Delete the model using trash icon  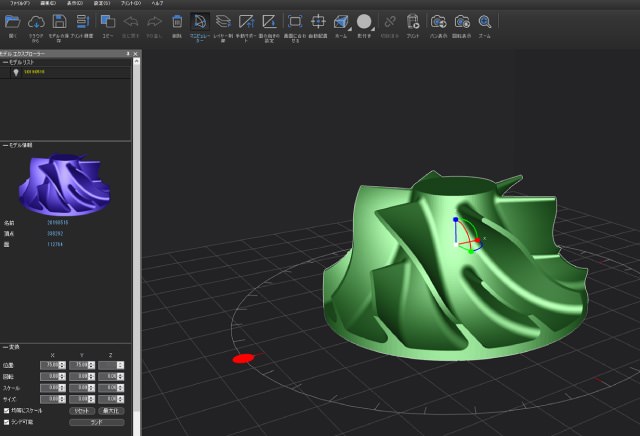[177, 21]
